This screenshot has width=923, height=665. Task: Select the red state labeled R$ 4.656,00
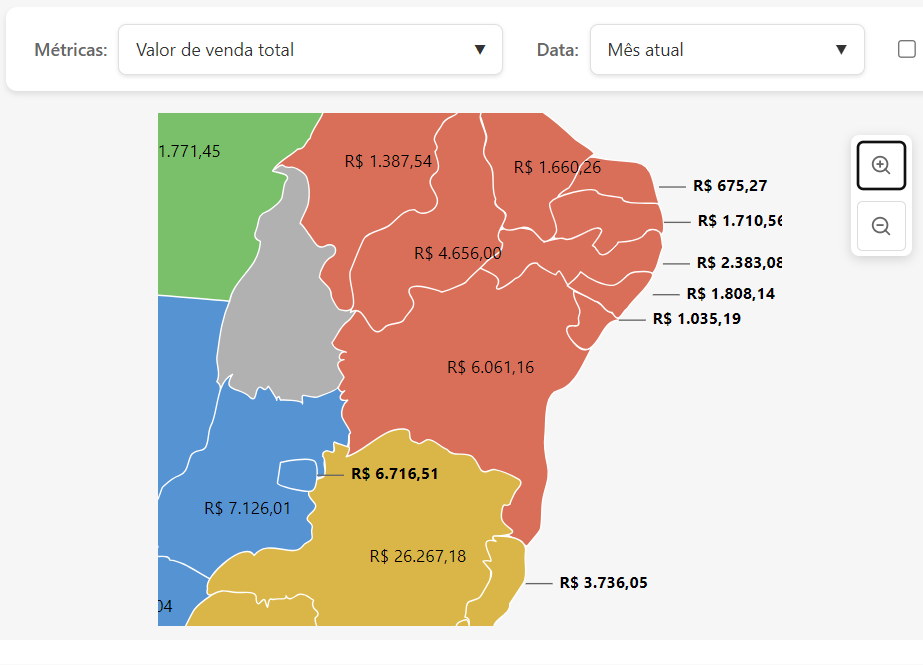pyautogui.click(x=455, y=253)
